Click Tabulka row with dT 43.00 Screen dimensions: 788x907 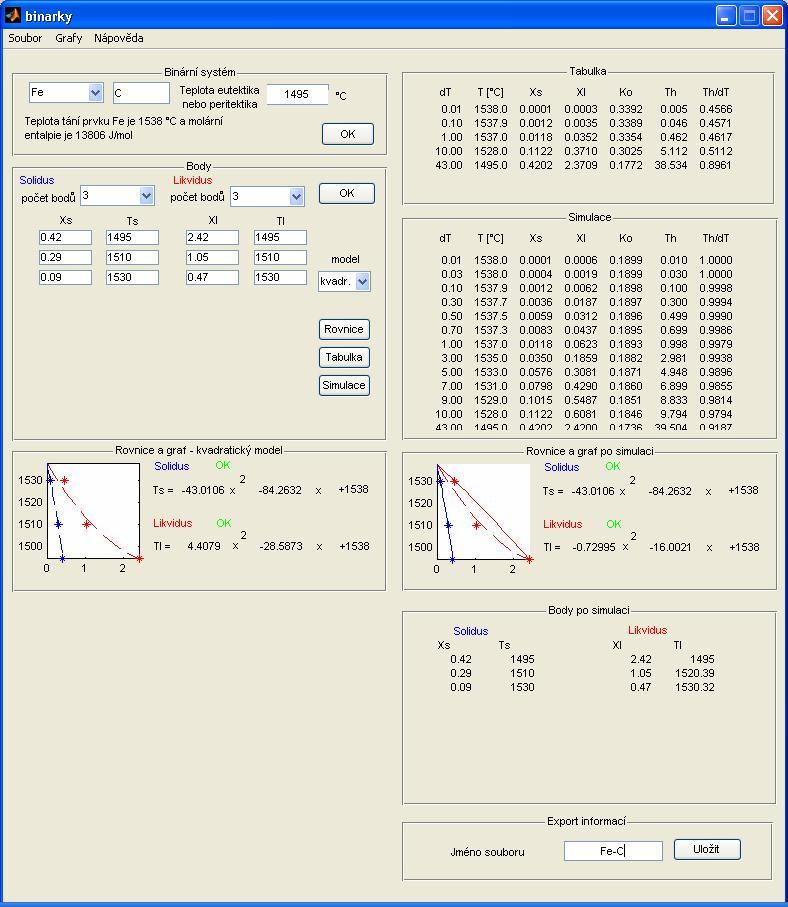583,165
